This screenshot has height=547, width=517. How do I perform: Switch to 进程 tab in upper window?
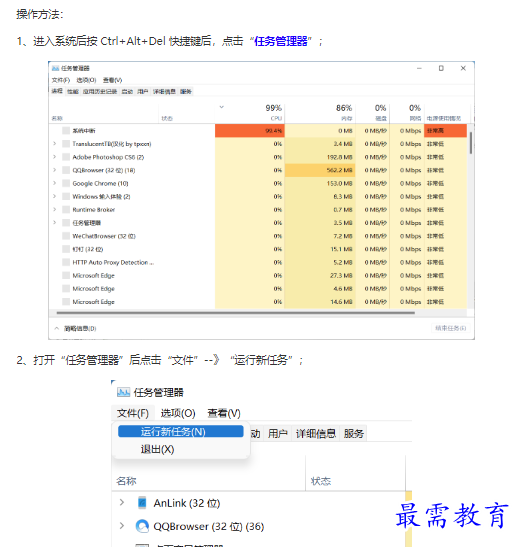(x=57, y=91)
